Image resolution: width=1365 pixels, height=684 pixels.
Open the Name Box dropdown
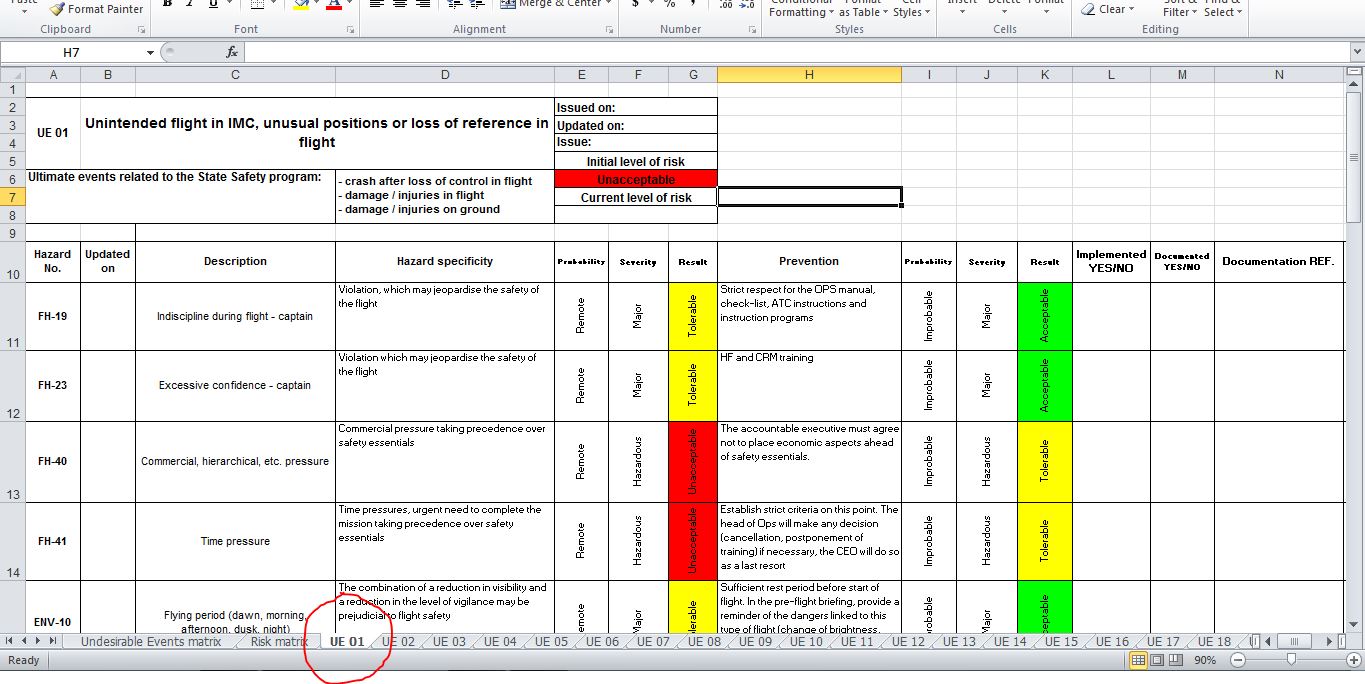point(150,52)
